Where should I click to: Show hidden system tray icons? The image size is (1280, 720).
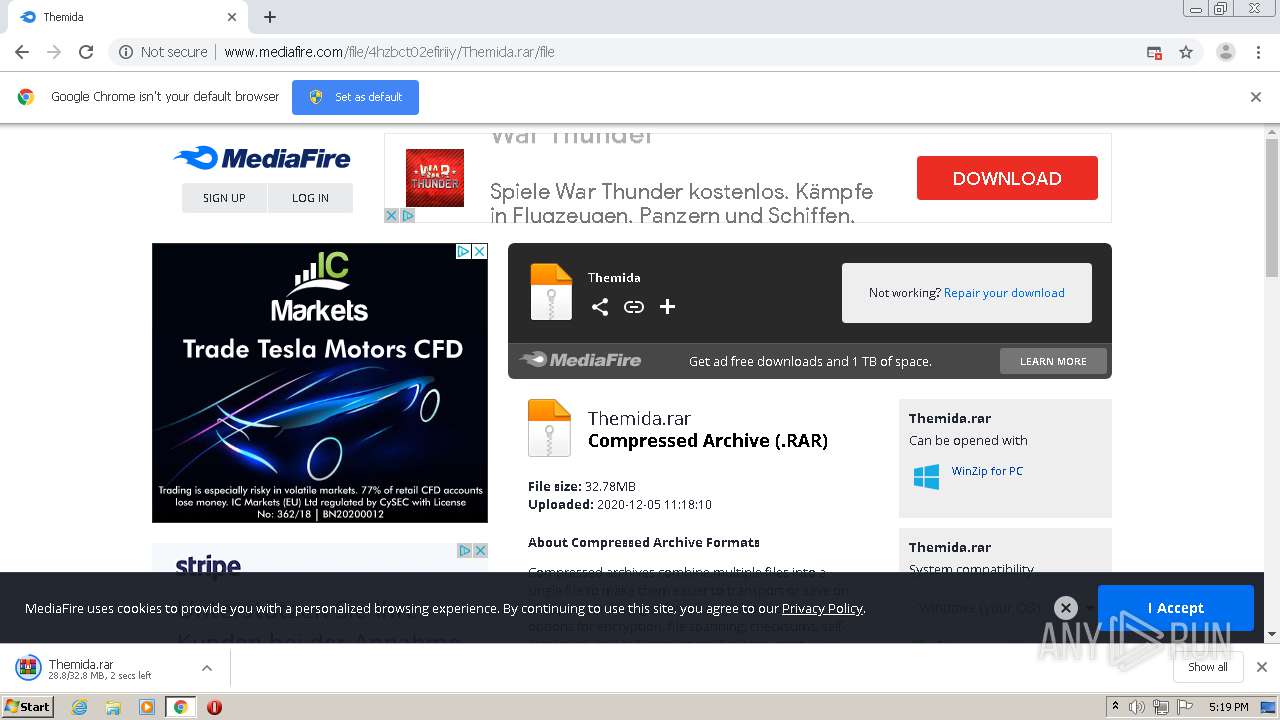[x=1115, y=707]
